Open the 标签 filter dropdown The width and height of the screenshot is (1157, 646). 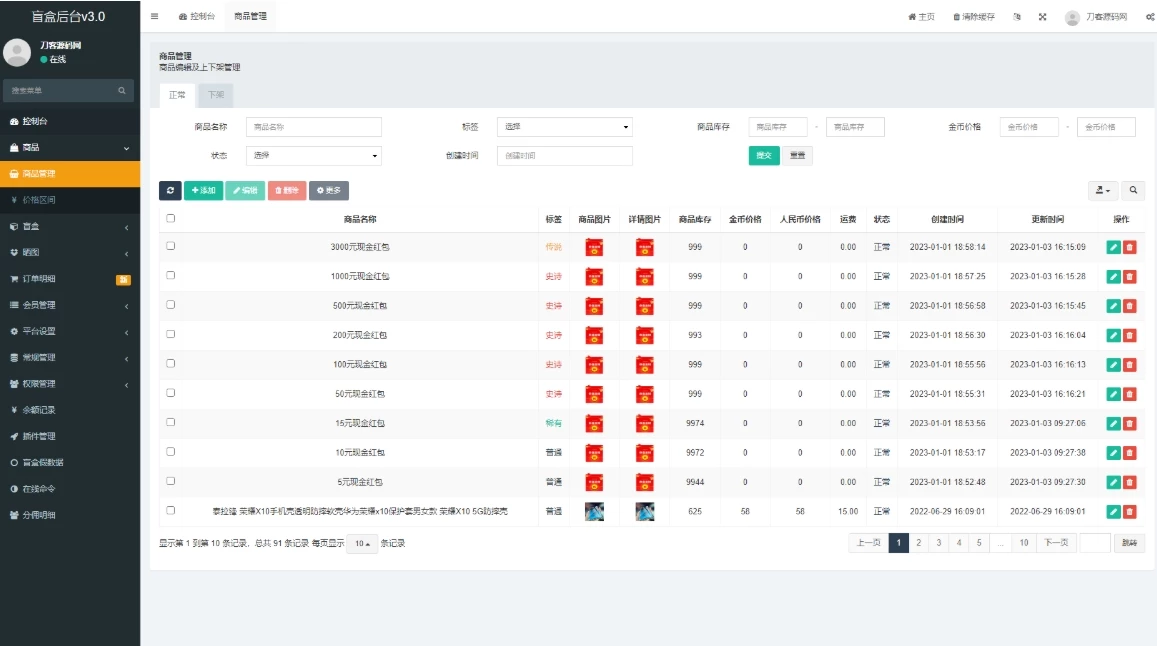[x=565, y=127]
